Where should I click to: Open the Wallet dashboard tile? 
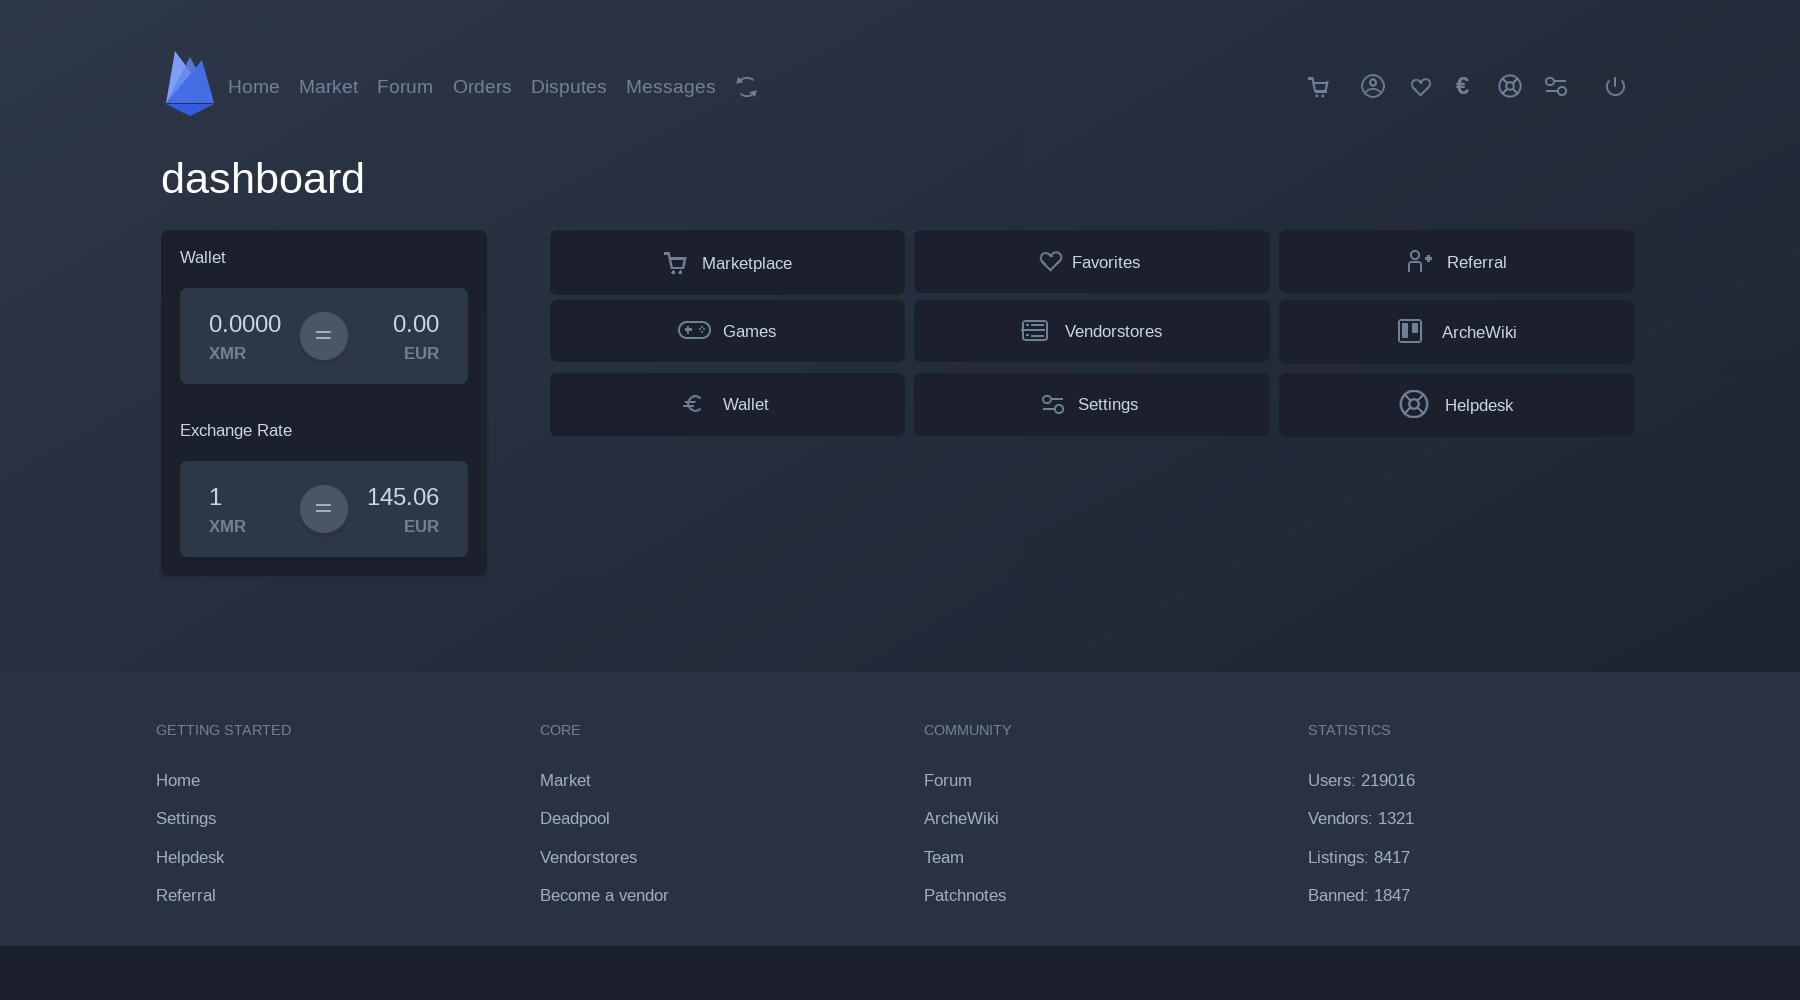tap(727, 404)
